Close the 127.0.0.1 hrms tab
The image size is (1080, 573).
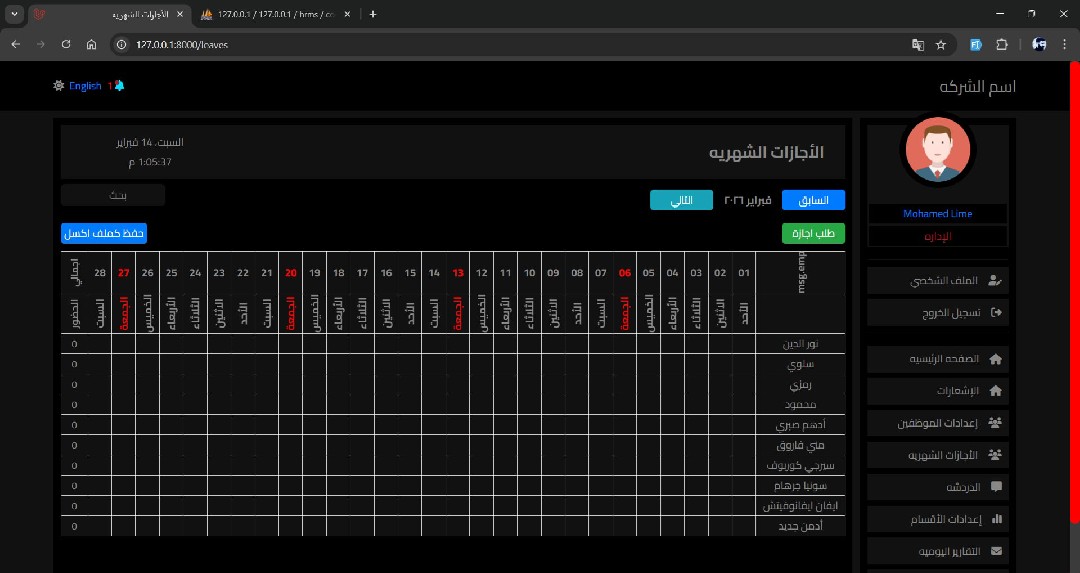(347, 14)
